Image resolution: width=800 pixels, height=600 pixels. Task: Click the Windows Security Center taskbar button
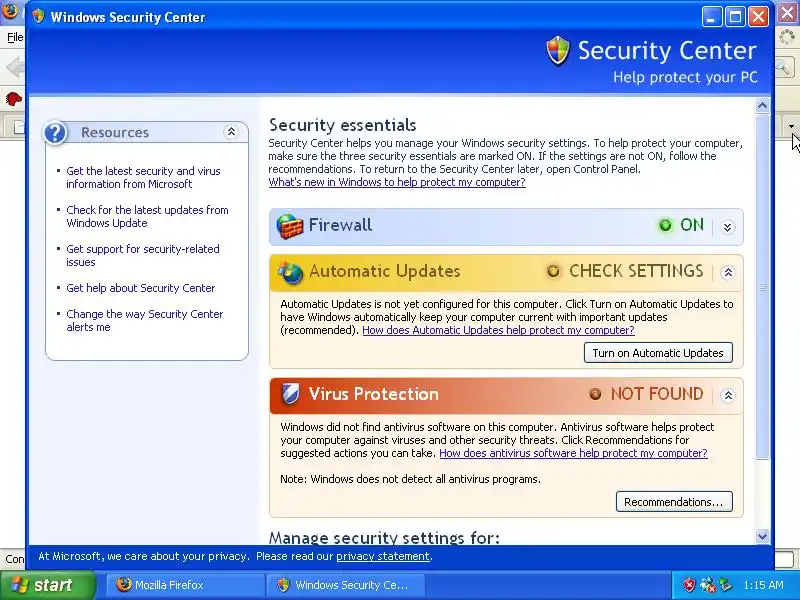(346, 585)
